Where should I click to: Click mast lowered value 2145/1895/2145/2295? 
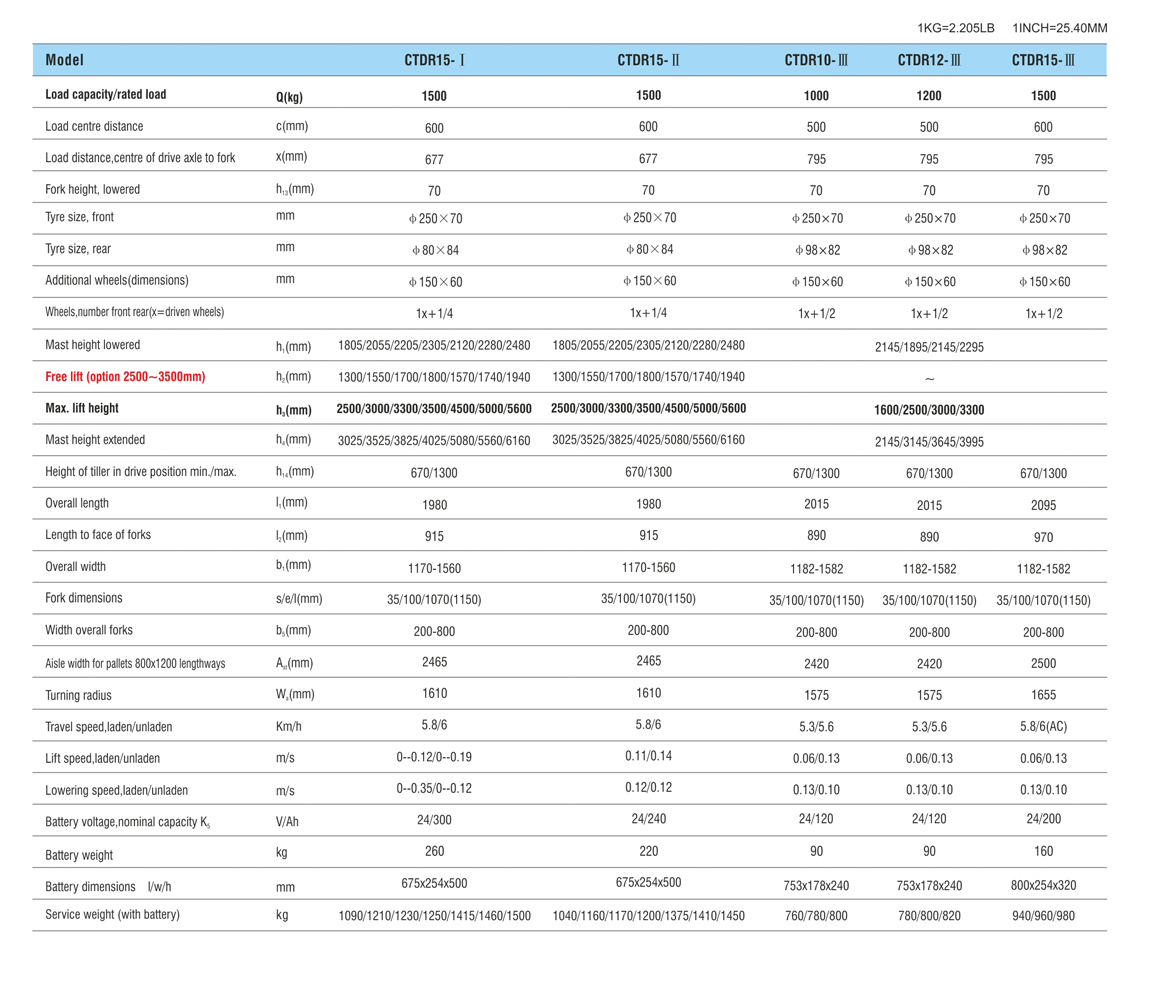(x=929, y=347)
